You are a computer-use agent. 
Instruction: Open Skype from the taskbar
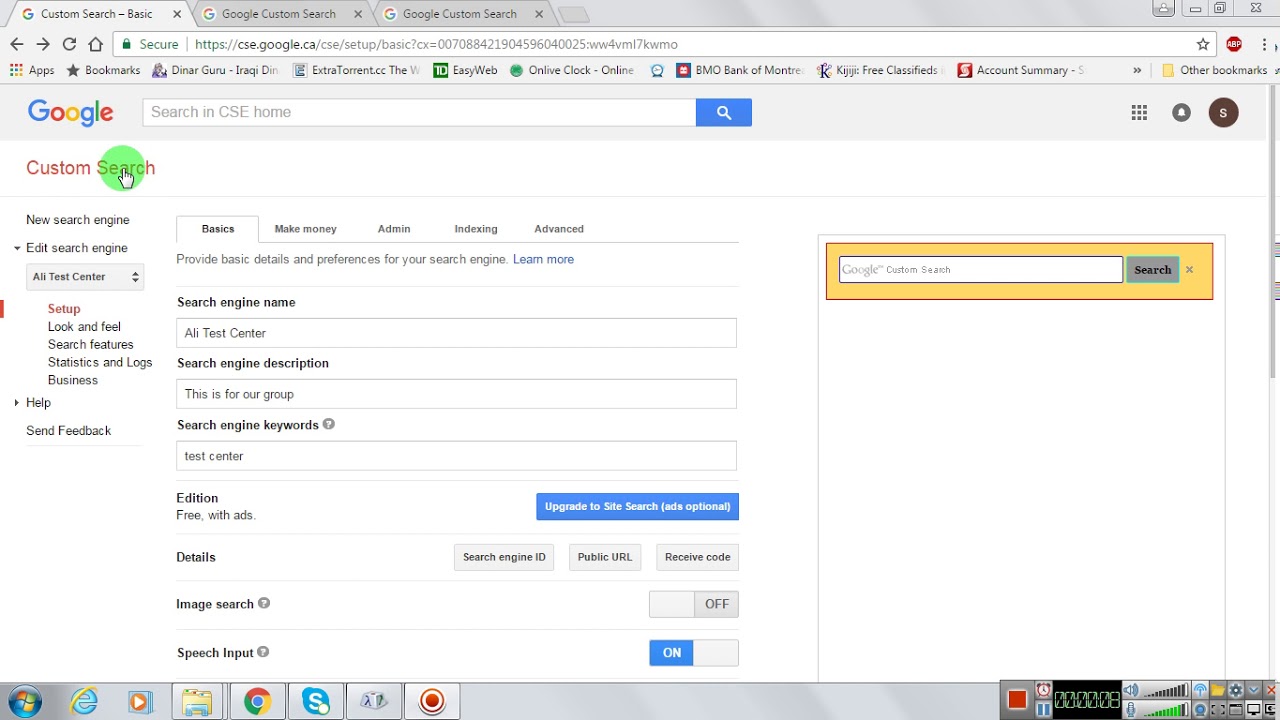[x=316, y=702]
